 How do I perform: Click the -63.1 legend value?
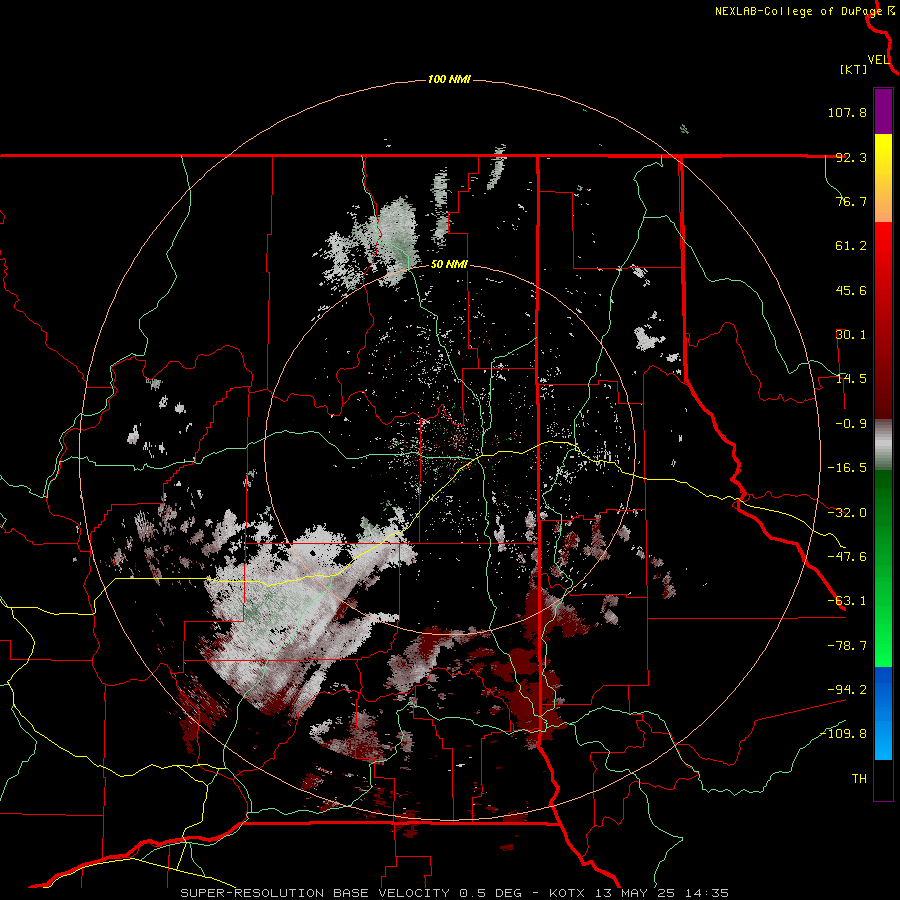[x=847, y=601]
